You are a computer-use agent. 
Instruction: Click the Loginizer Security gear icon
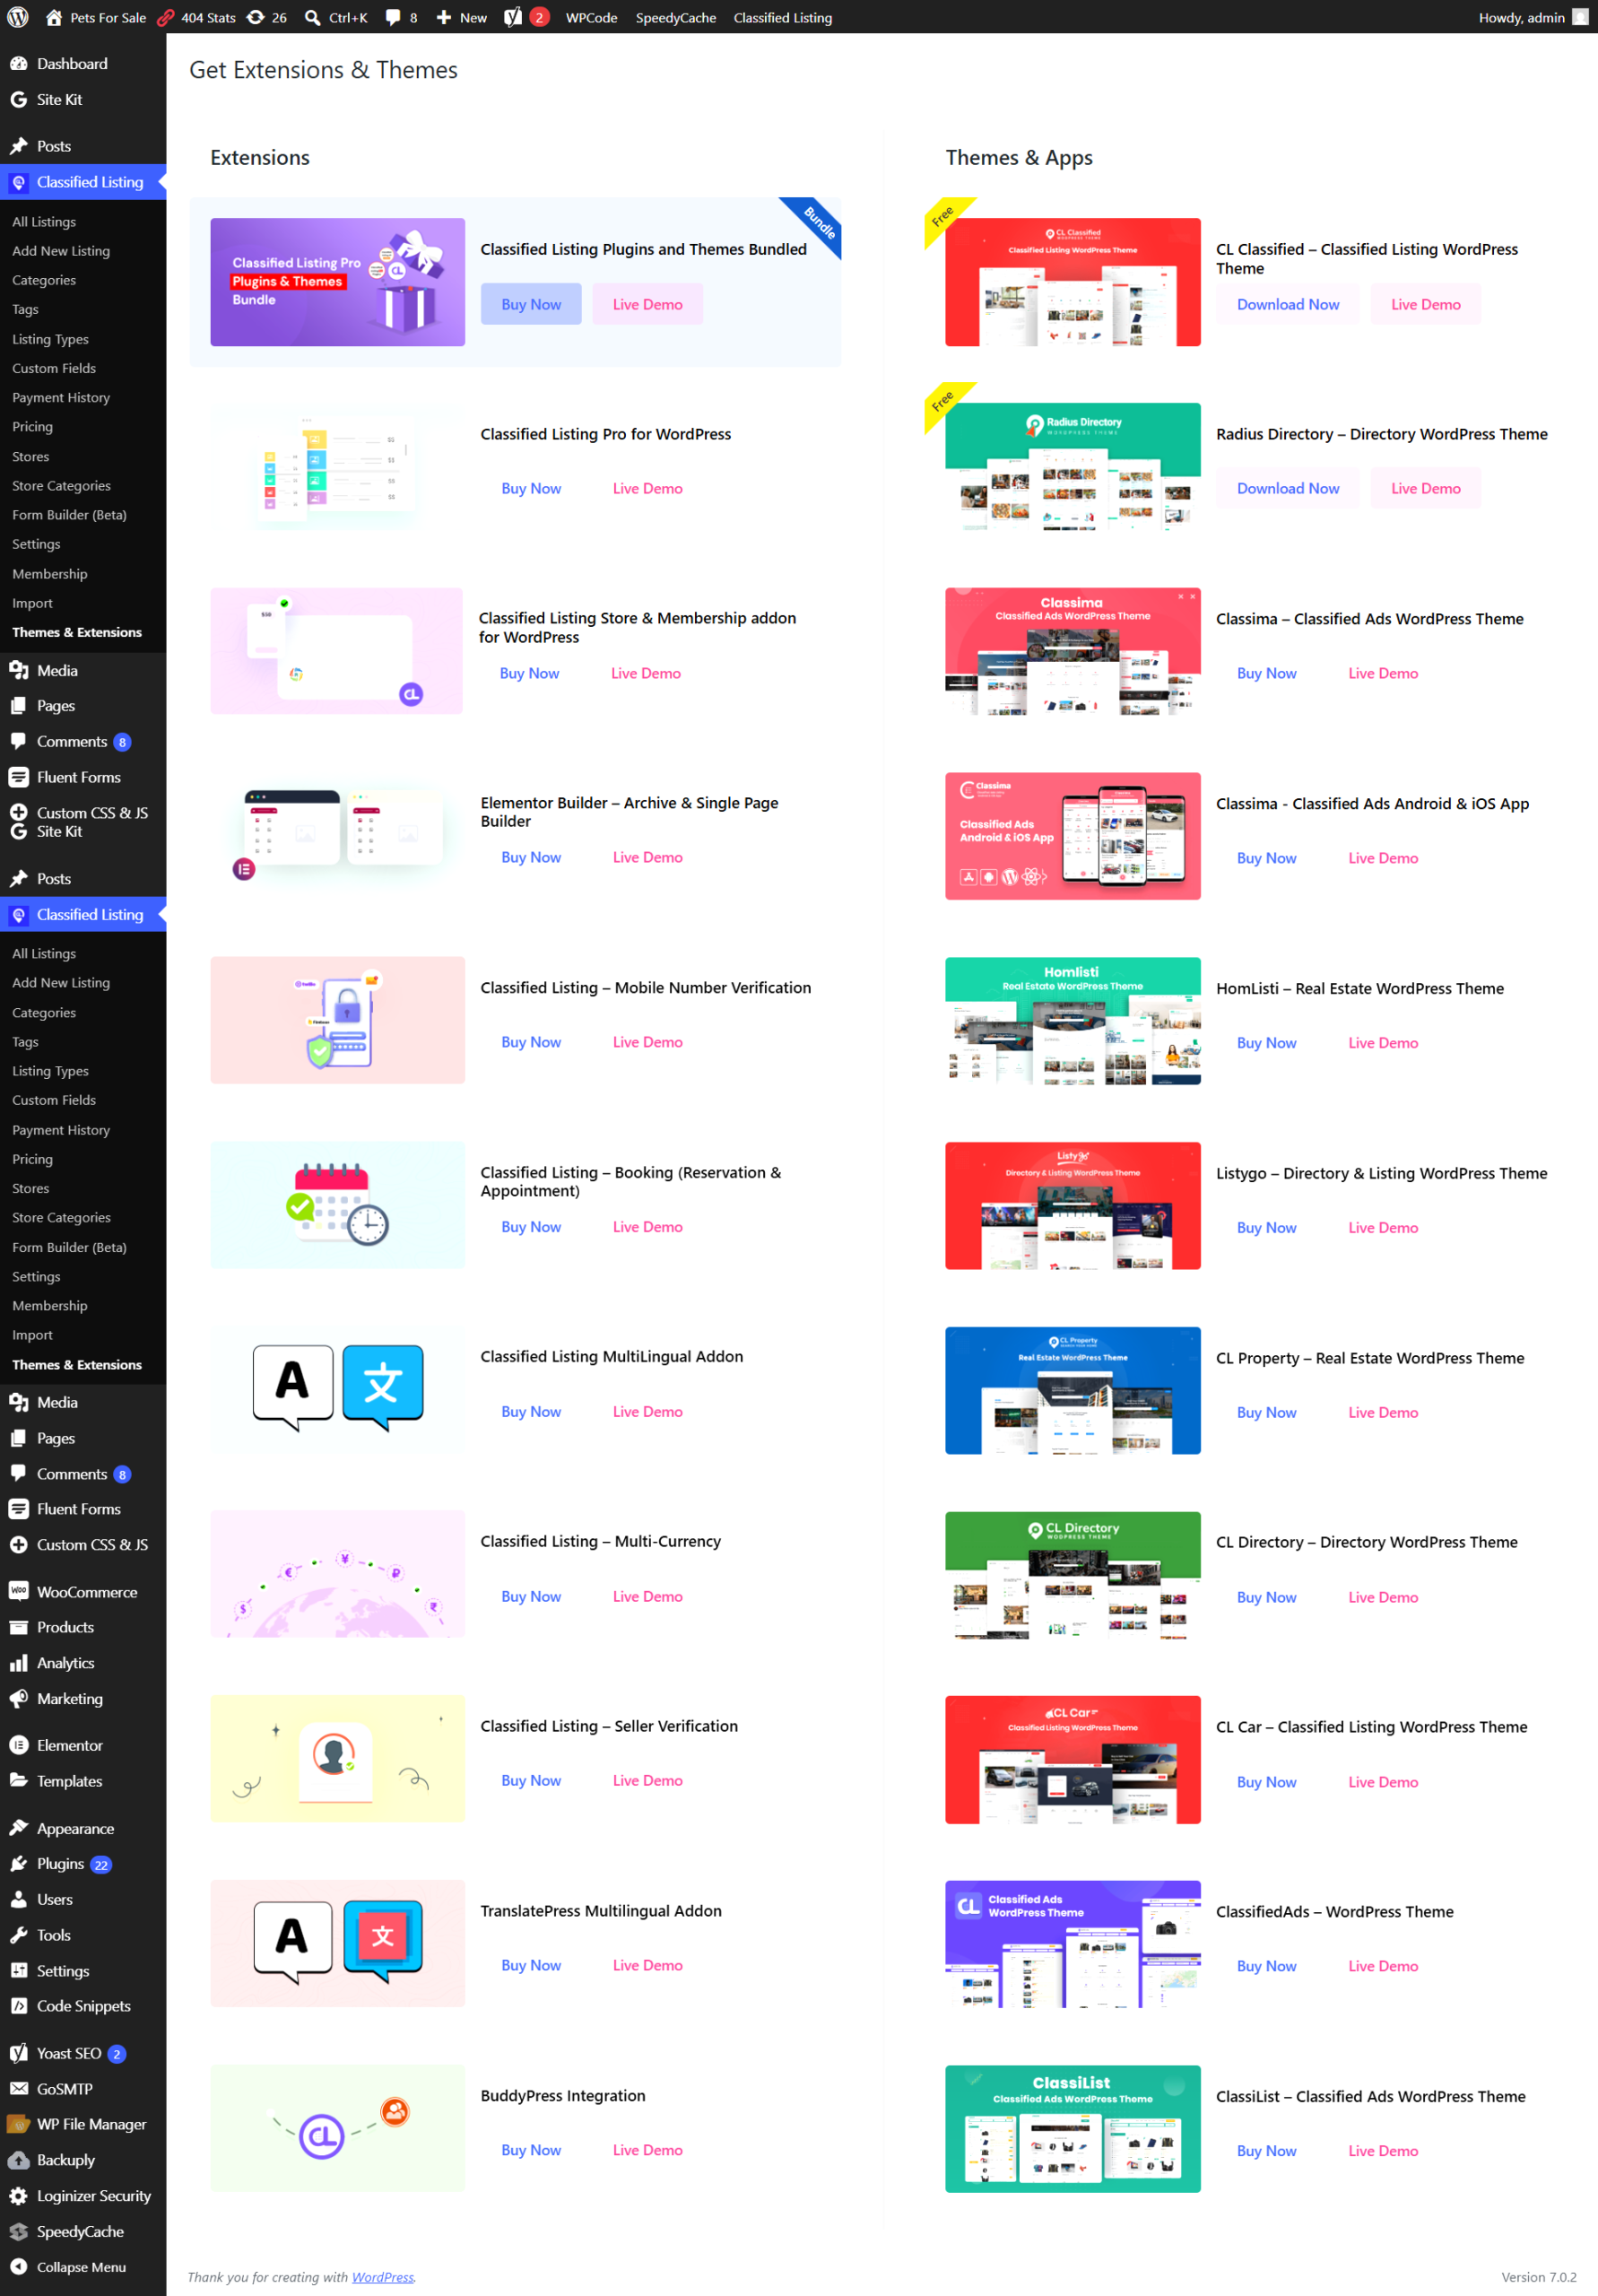coord(18,2196)
